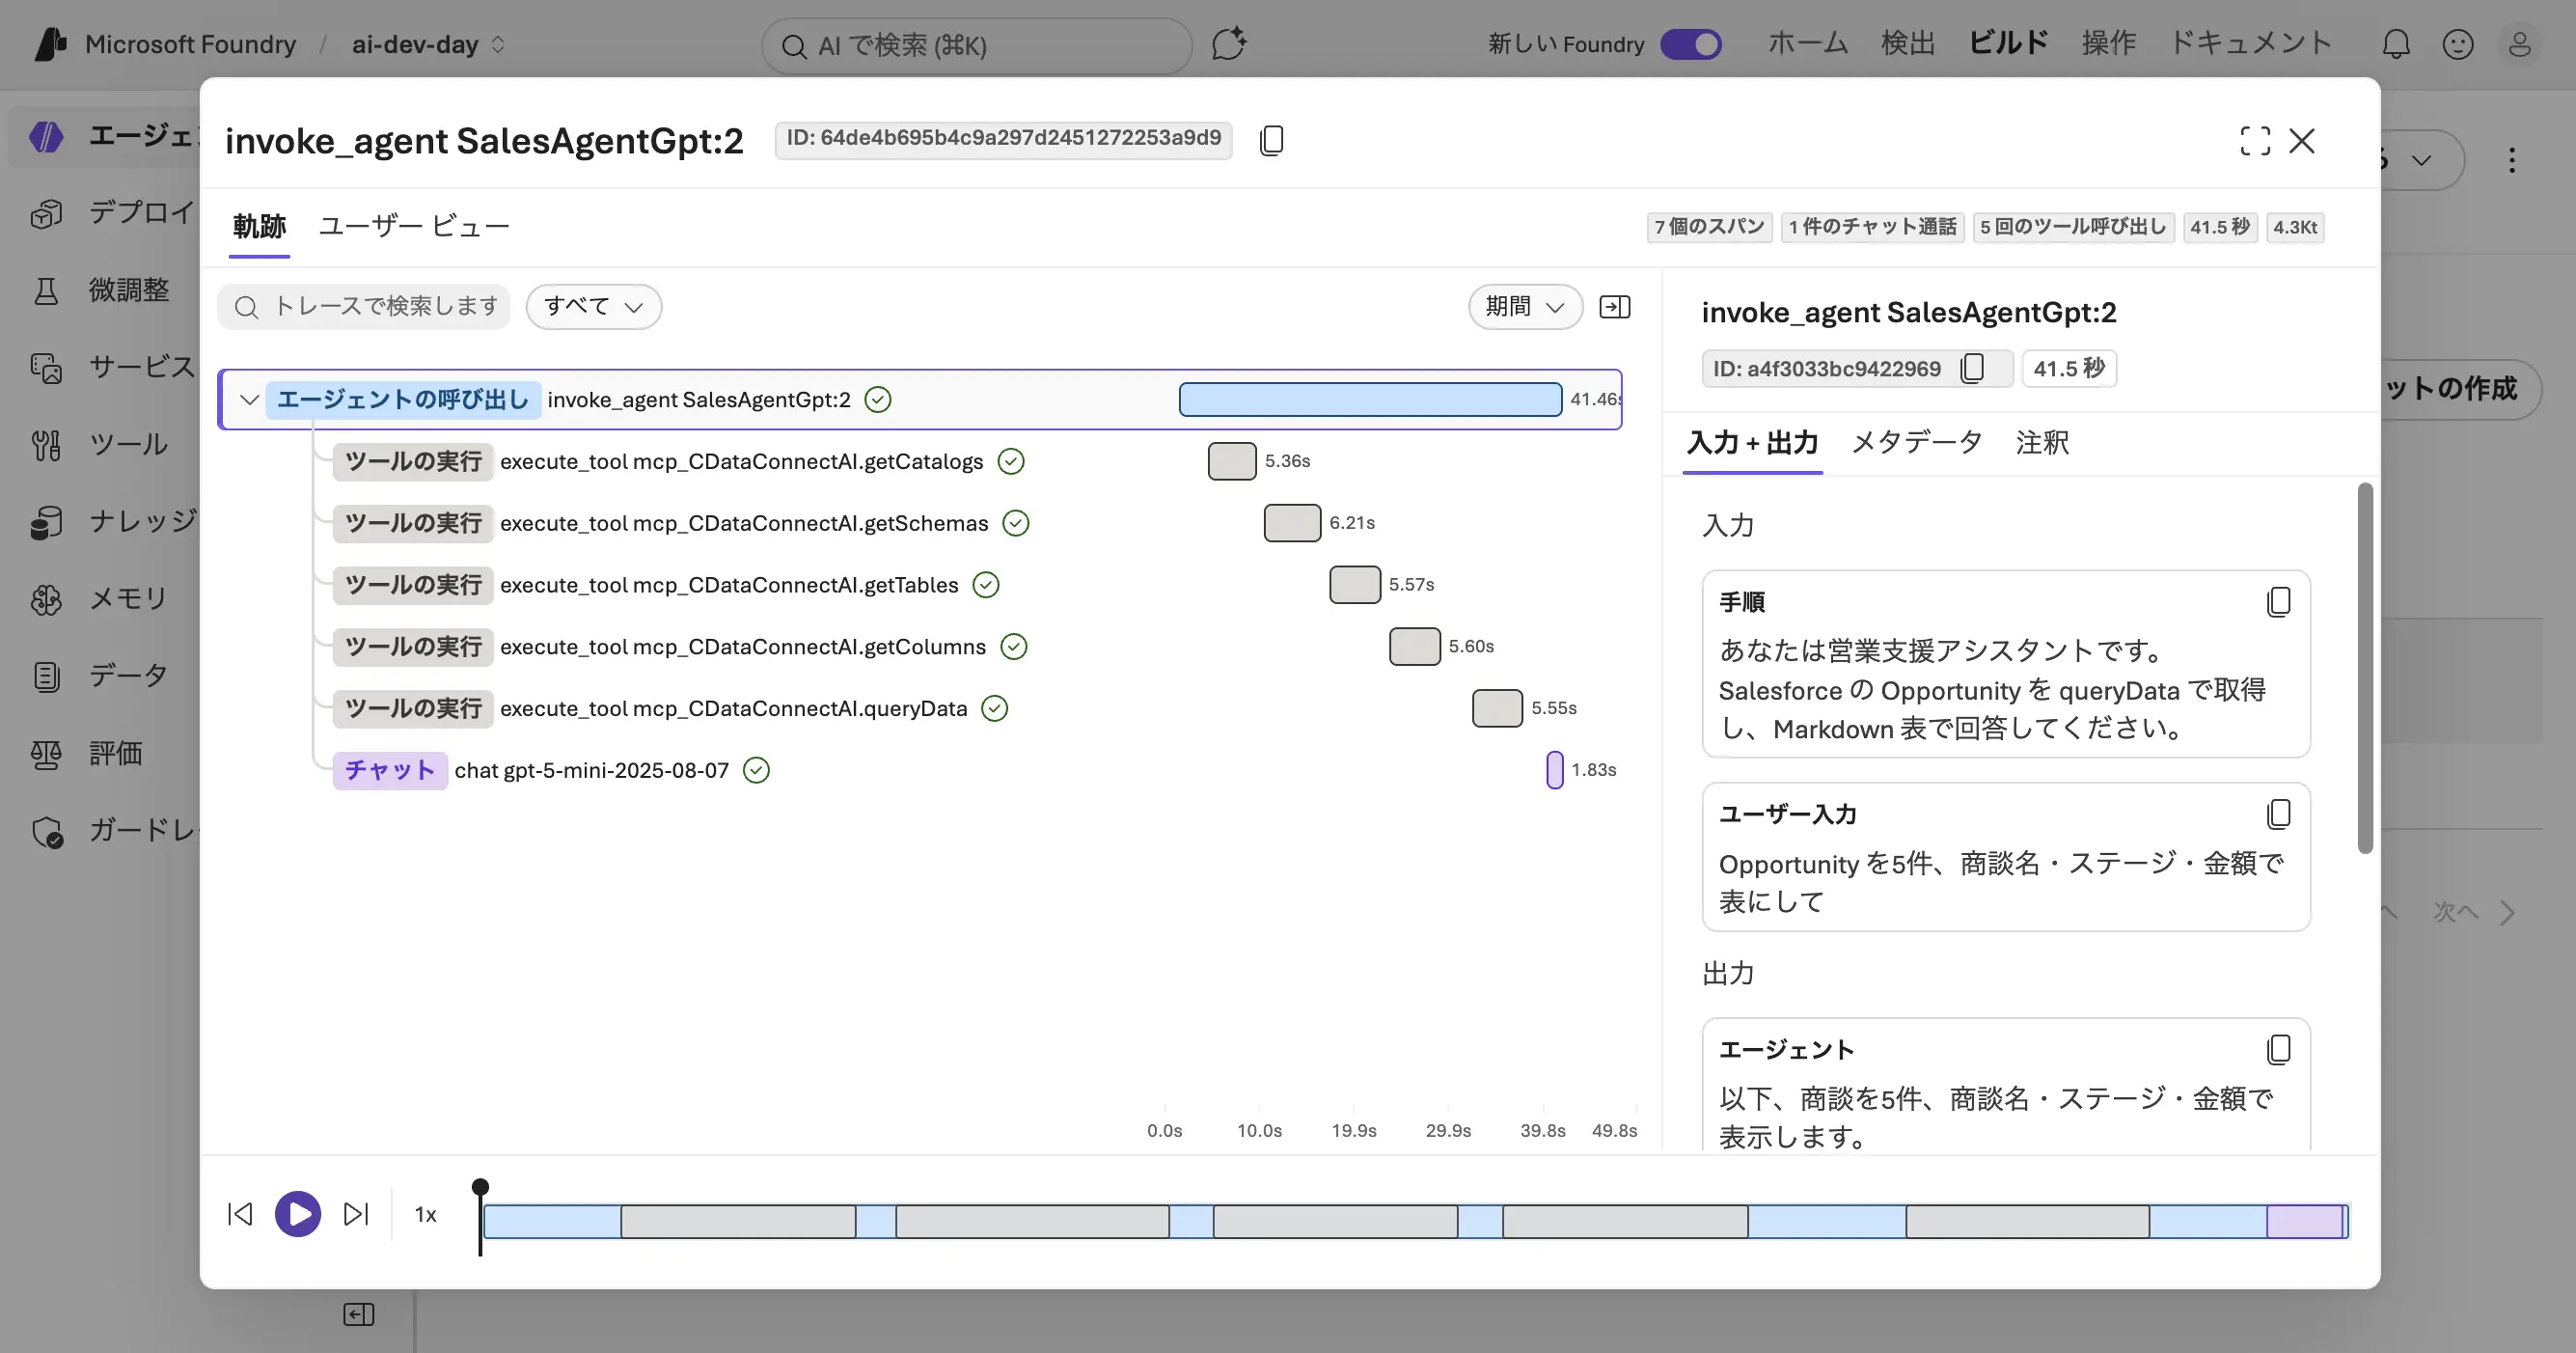Viewport: 2576px width, 1353px height.
Task: Collapse the side detail panel icon
Action: pyautogui.click(x=1615, y=307)
